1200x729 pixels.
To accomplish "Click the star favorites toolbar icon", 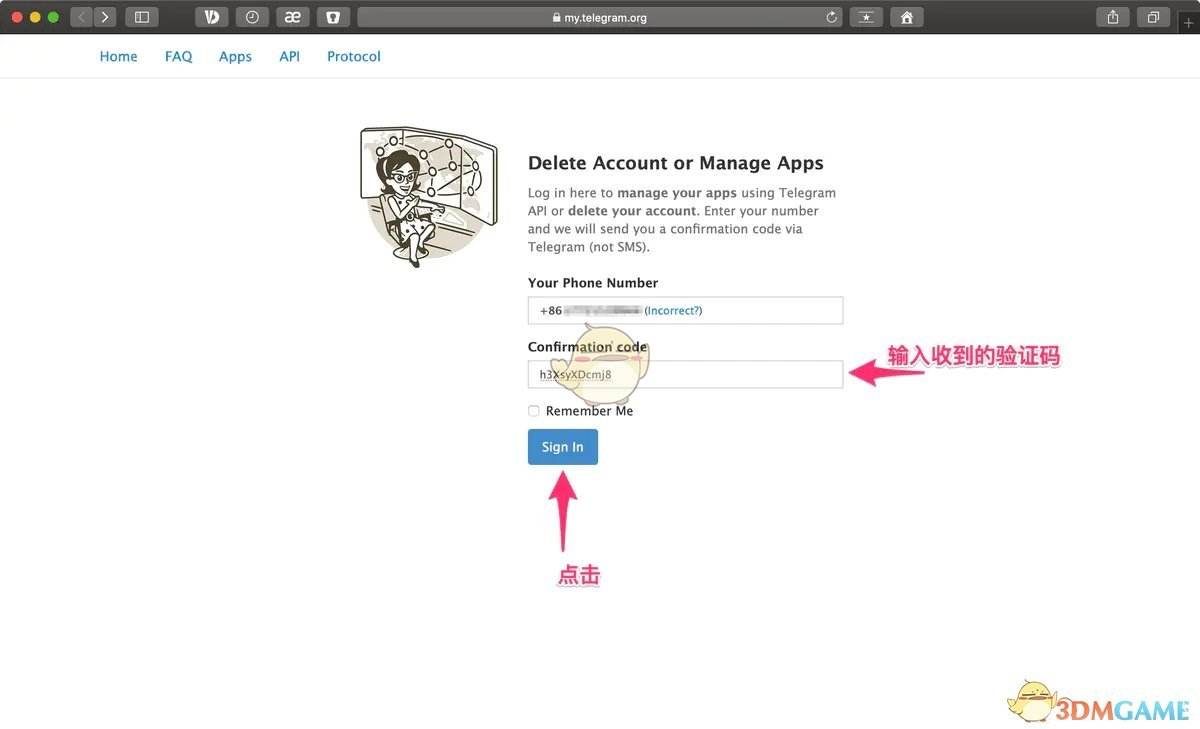I will (x=866, y=17).
